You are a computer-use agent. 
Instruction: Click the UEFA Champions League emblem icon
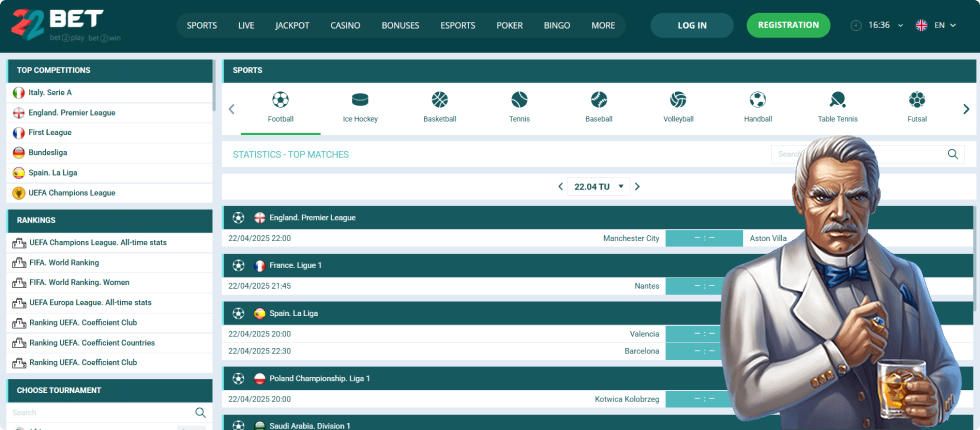[x=19, y=193]
